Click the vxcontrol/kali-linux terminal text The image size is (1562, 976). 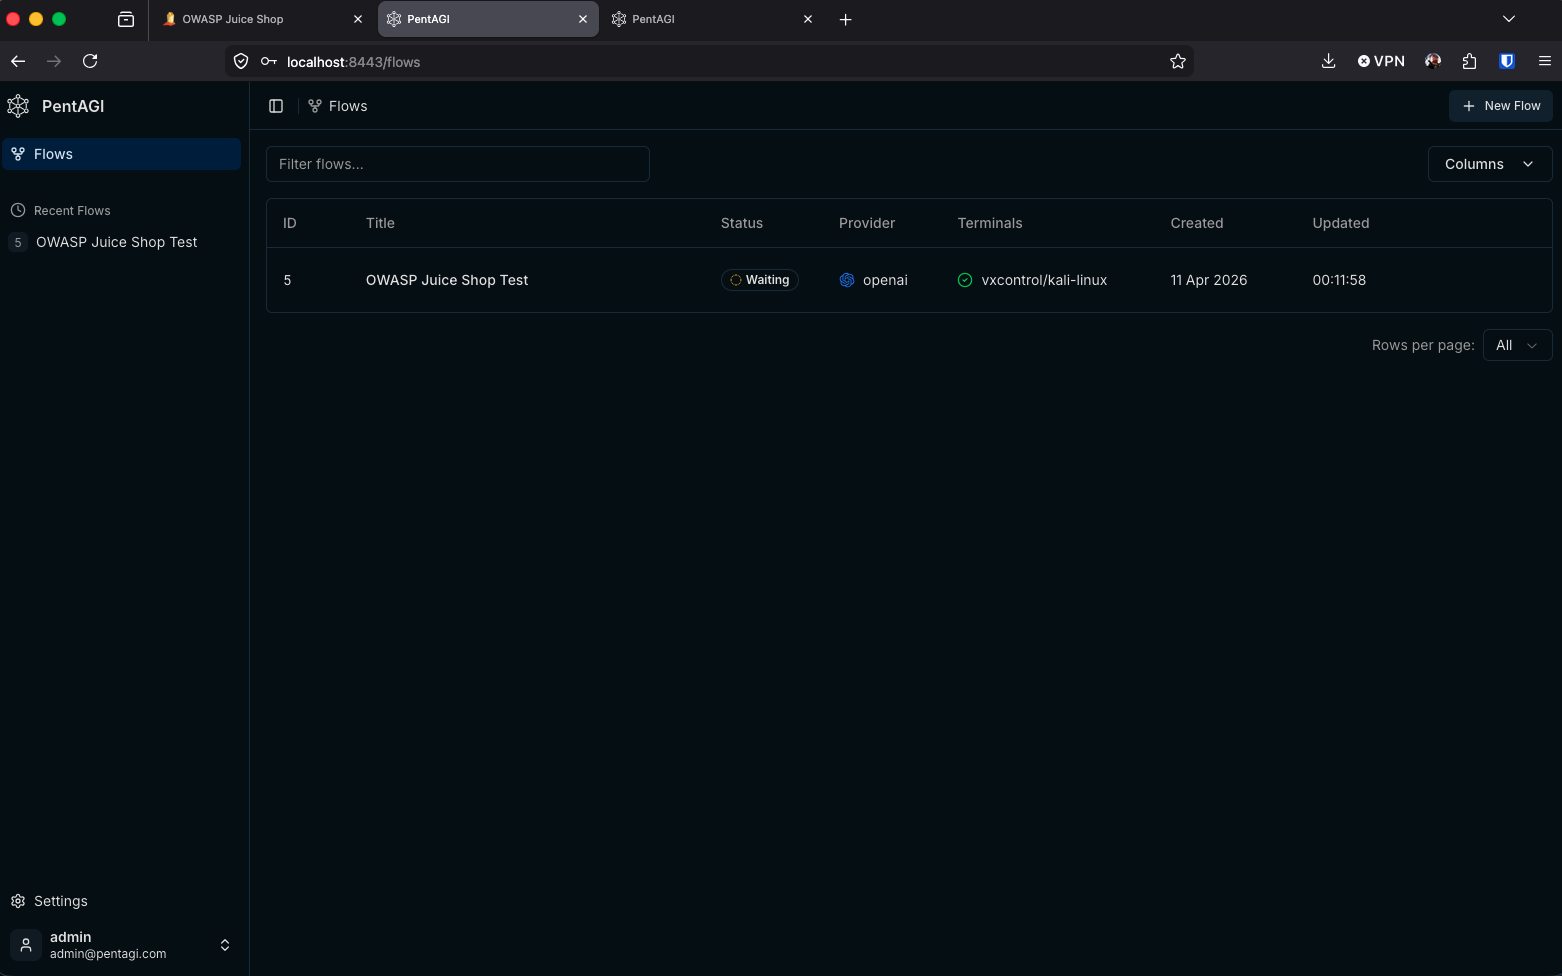(1044, 280)
